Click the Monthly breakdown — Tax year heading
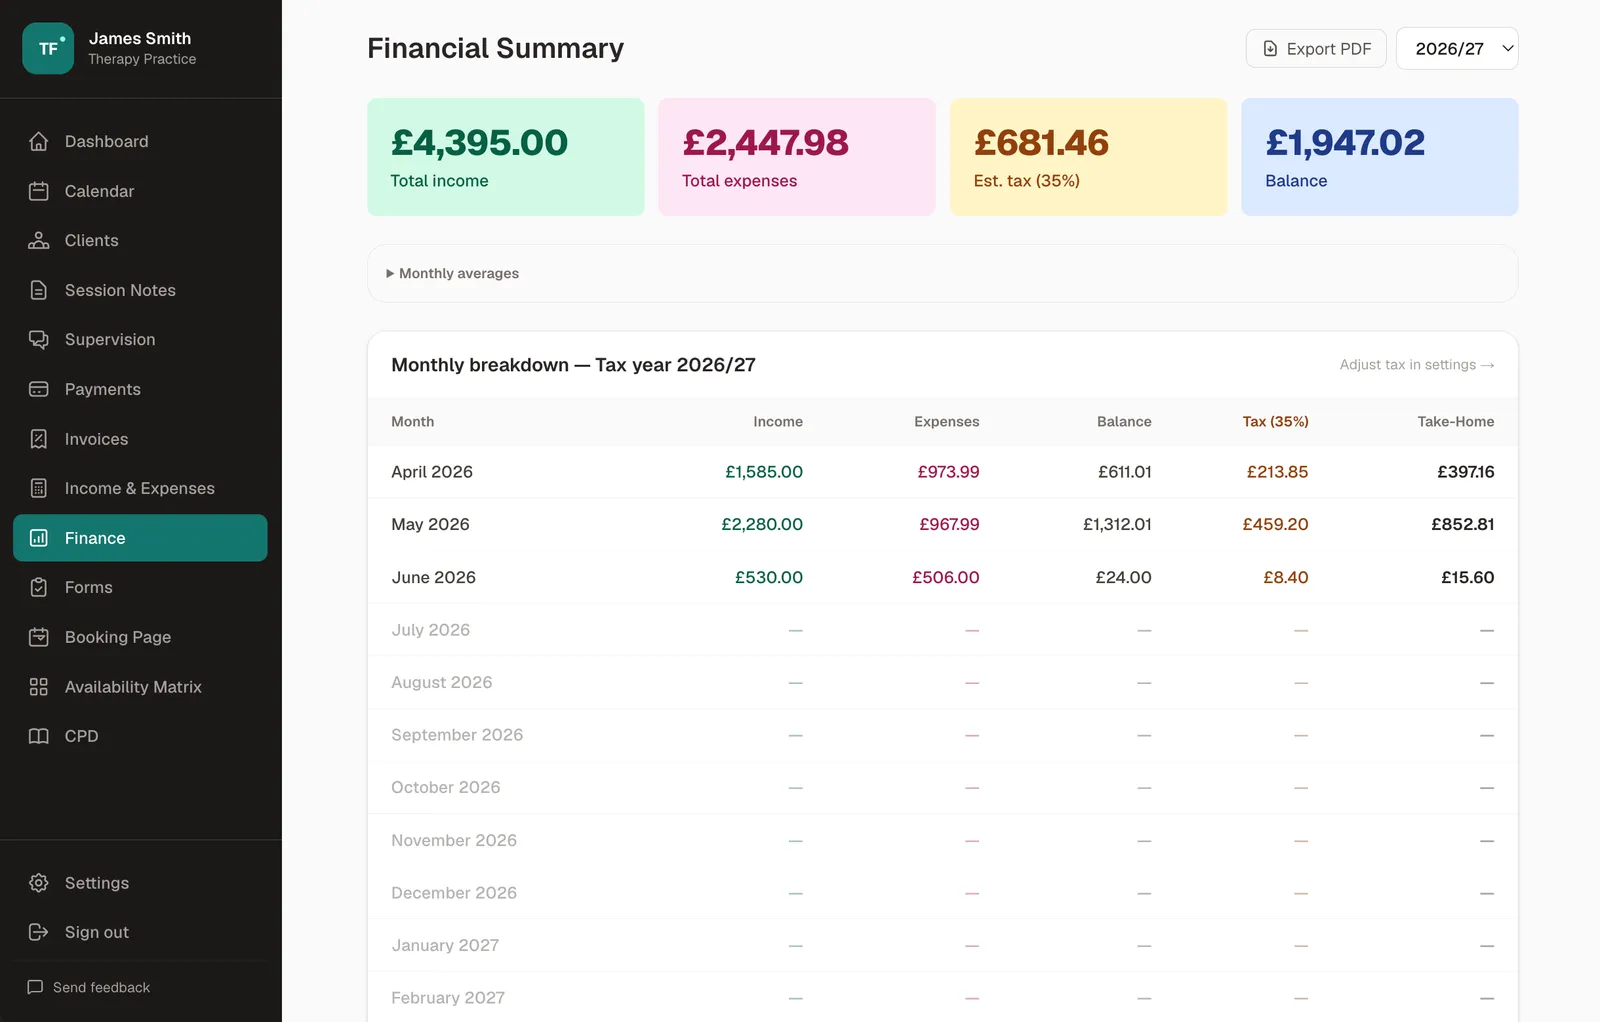This screenshot has width=1600, height=1022. coord(574,365)
